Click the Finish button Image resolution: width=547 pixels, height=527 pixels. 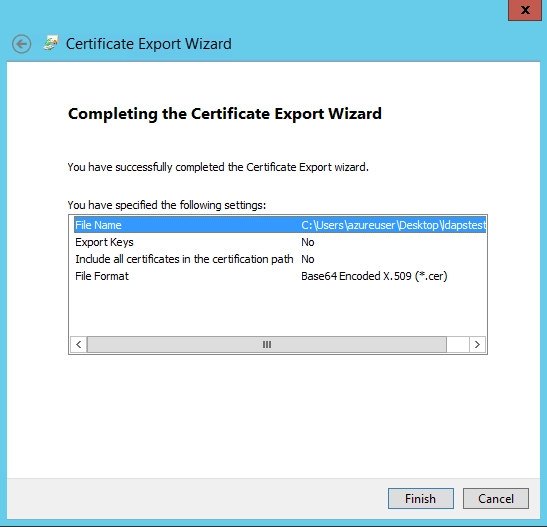(420, 498)
